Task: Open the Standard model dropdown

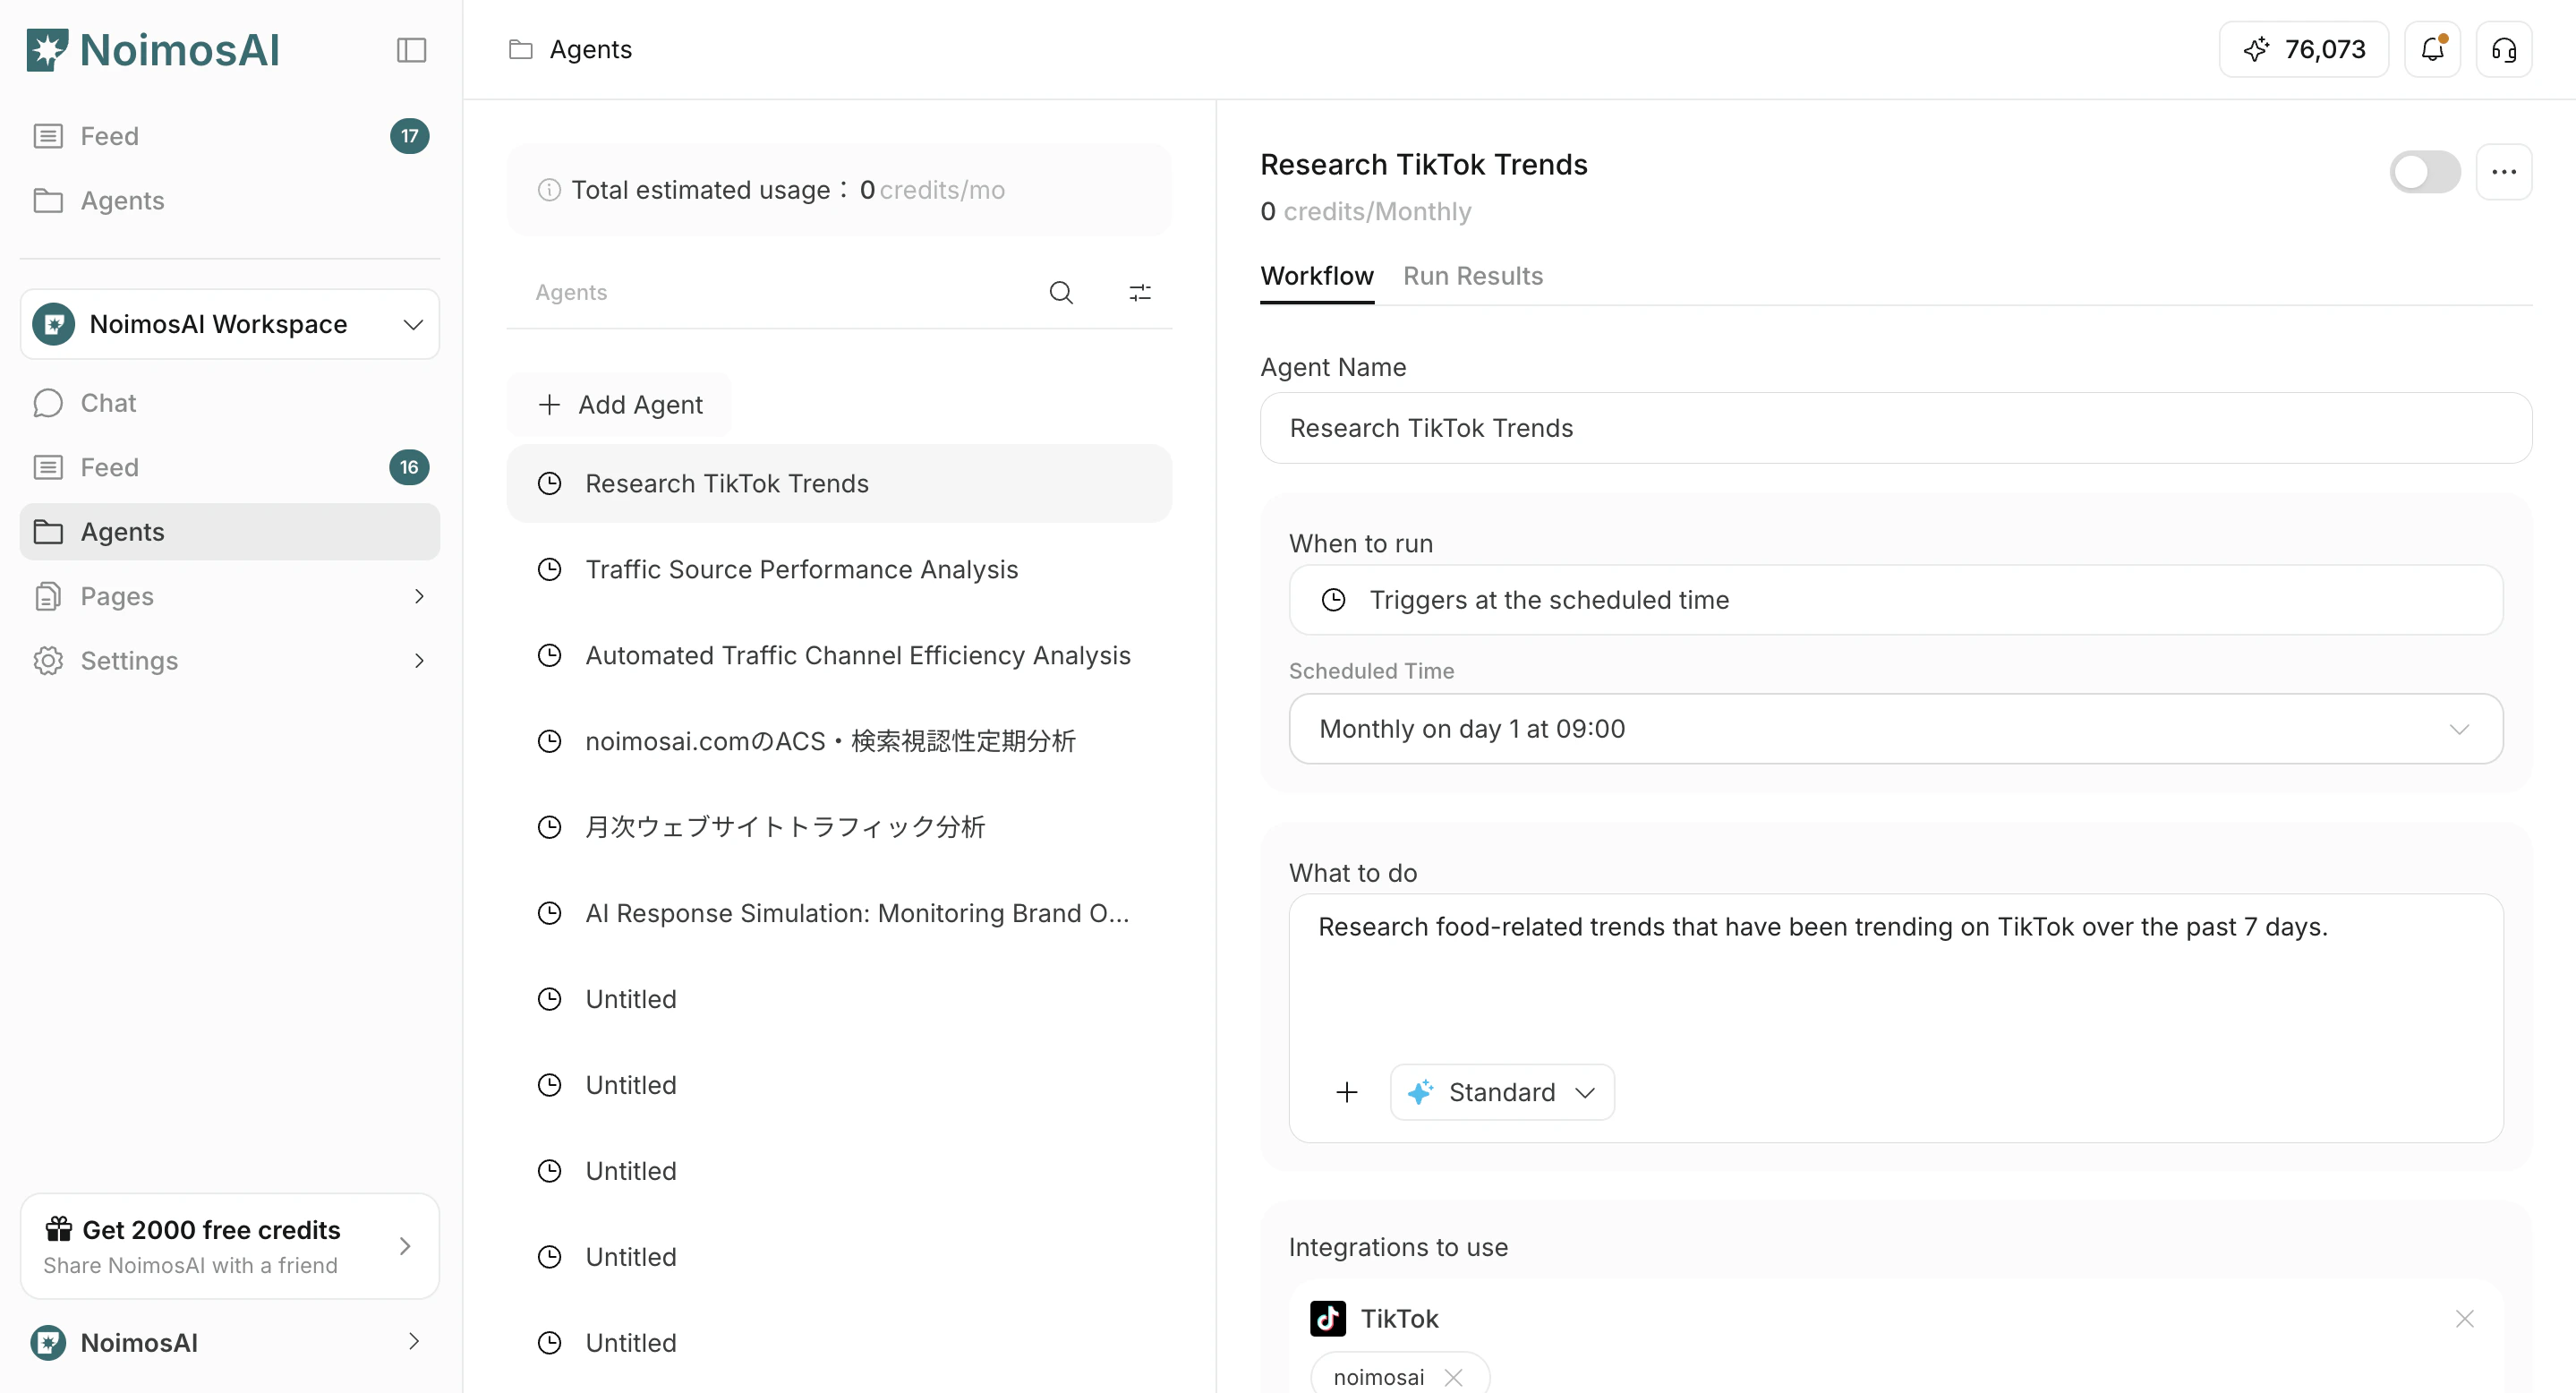Action: click(1502, 1092)
